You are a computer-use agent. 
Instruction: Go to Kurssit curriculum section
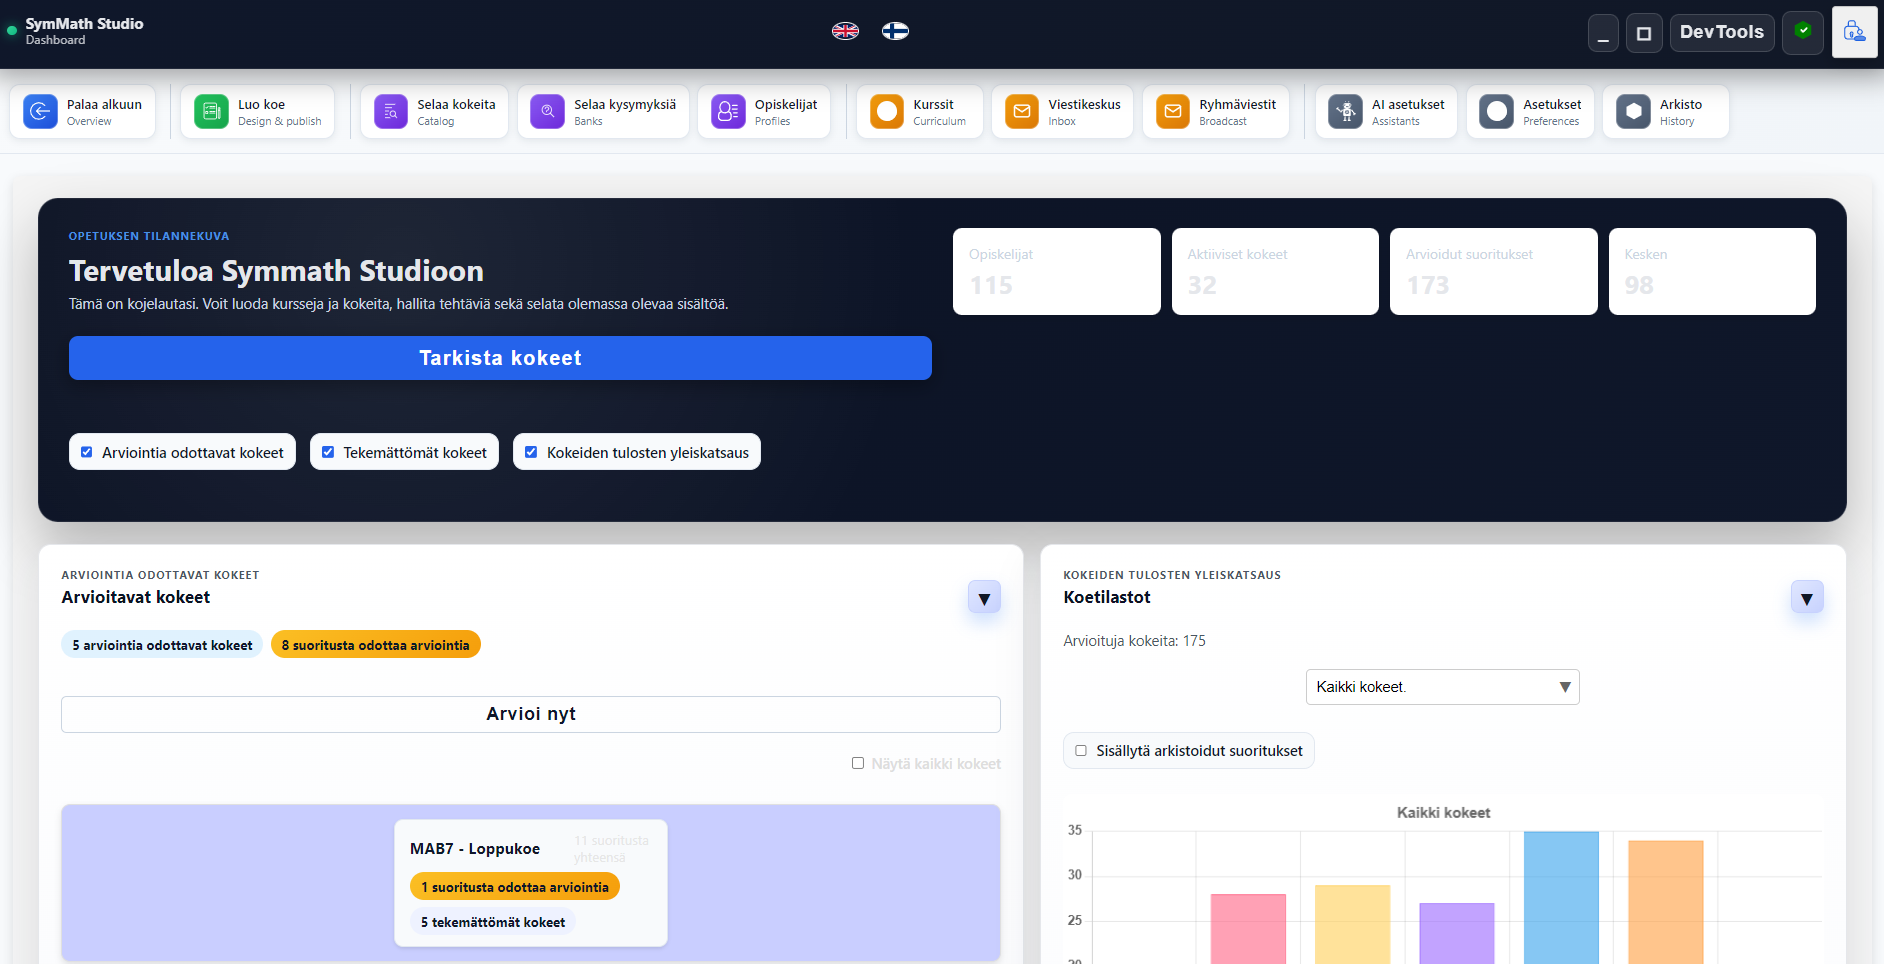919,112
